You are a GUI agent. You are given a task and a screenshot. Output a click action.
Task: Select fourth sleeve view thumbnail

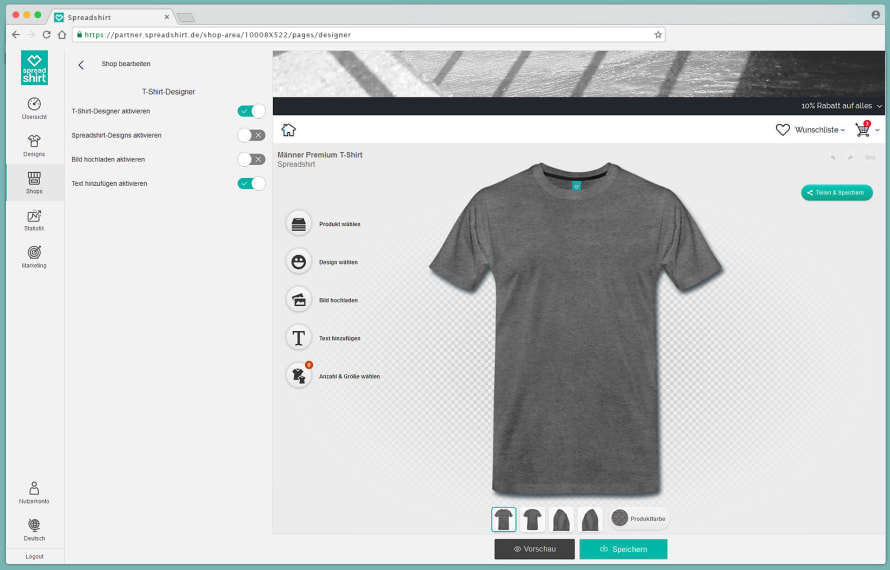590,519
